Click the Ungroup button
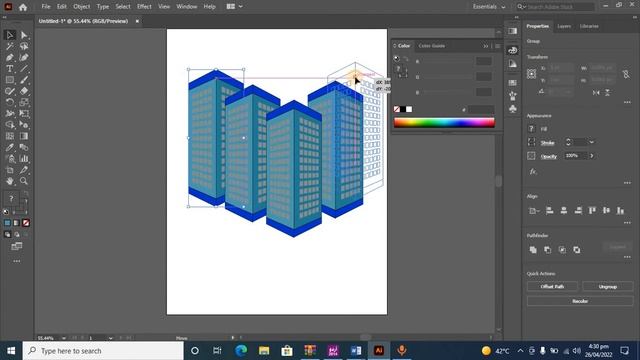The image size is (640, 360). 608,287
